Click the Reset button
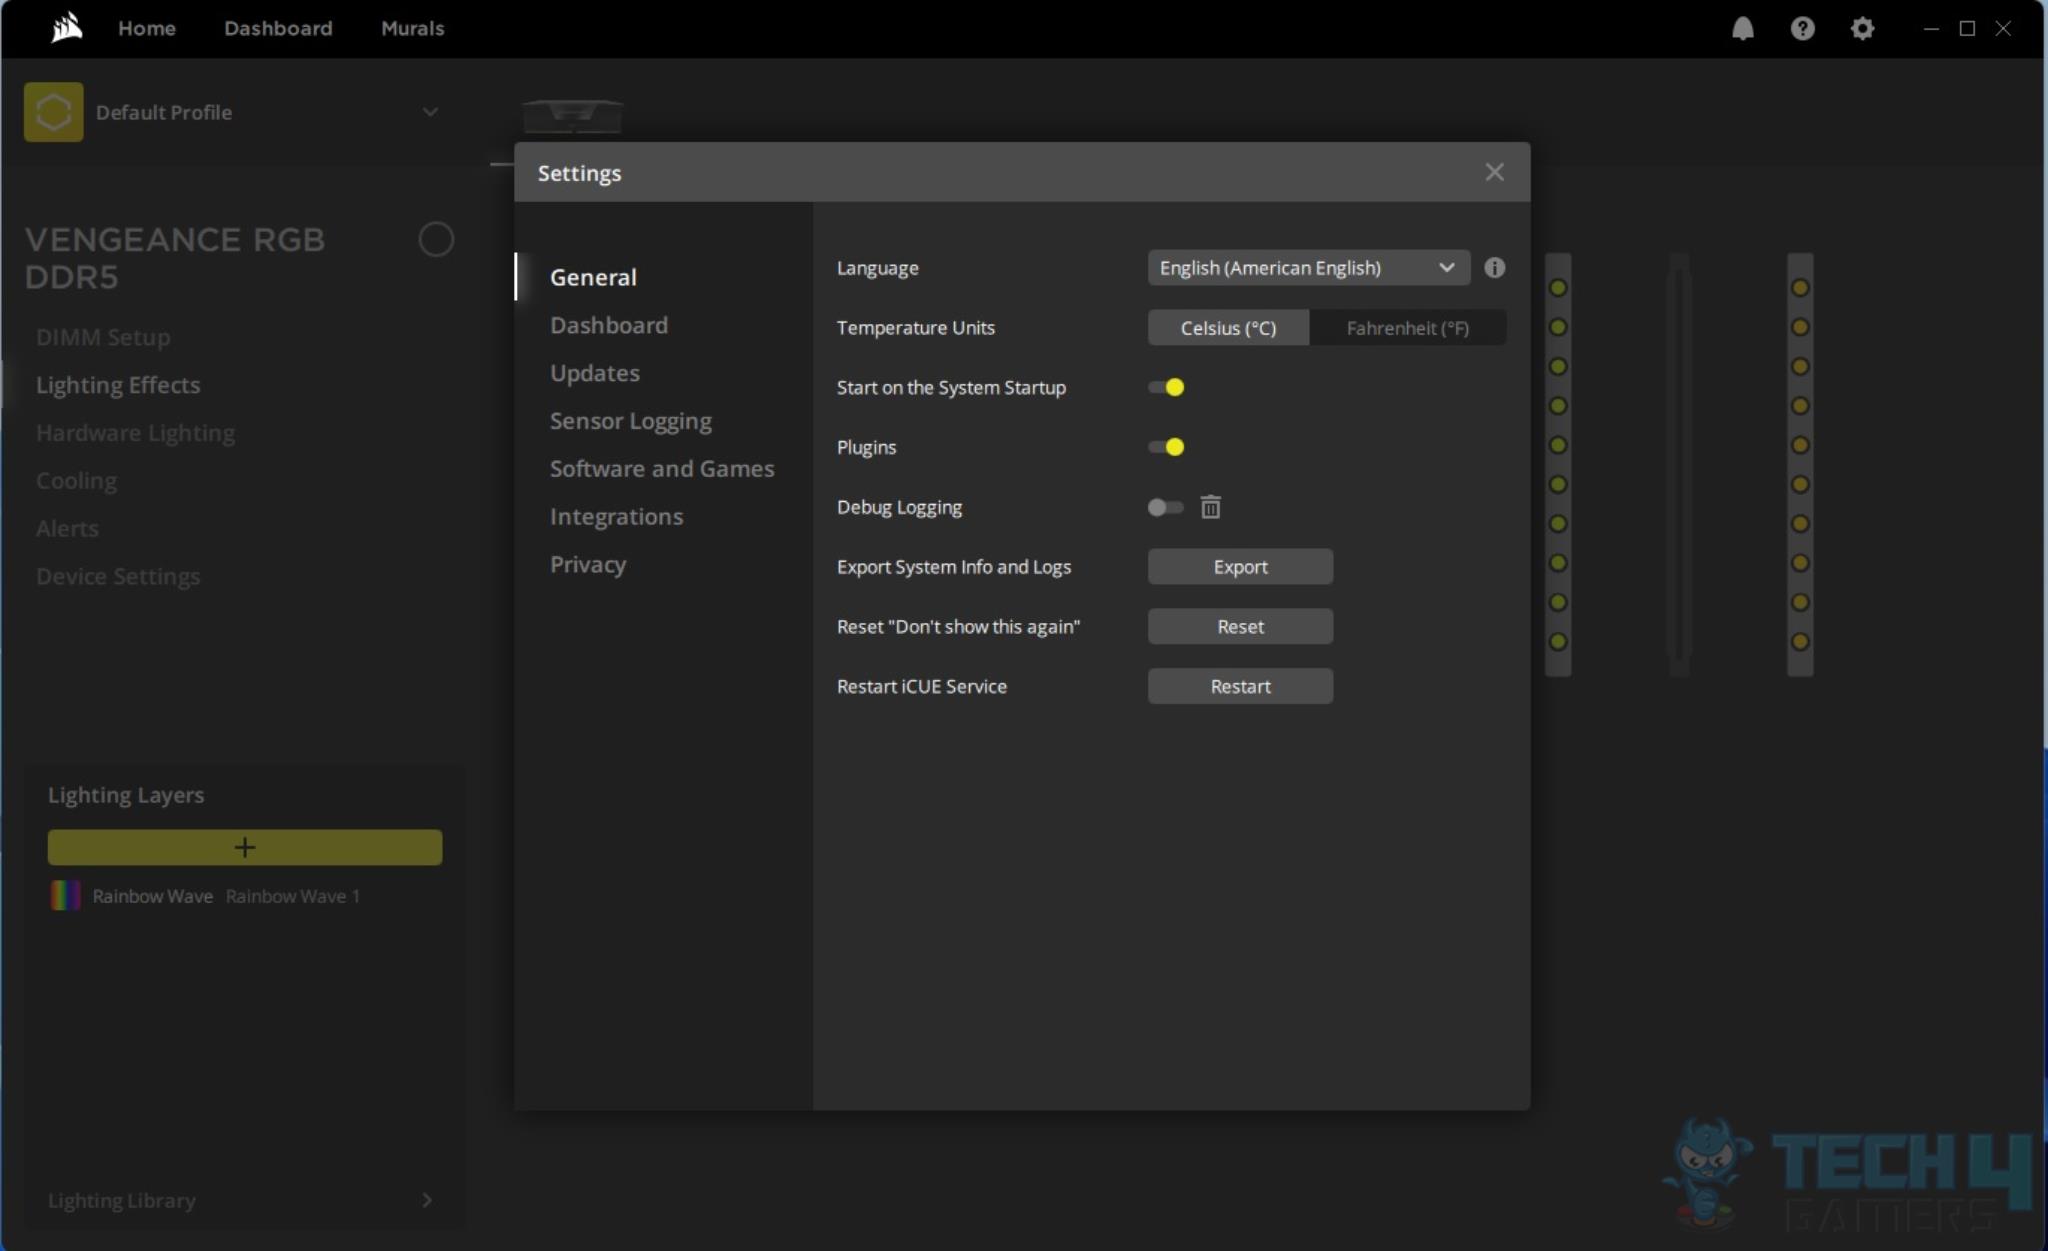The height and width of the screenshot is (1251, 2048). click(x=1240, y=626)
